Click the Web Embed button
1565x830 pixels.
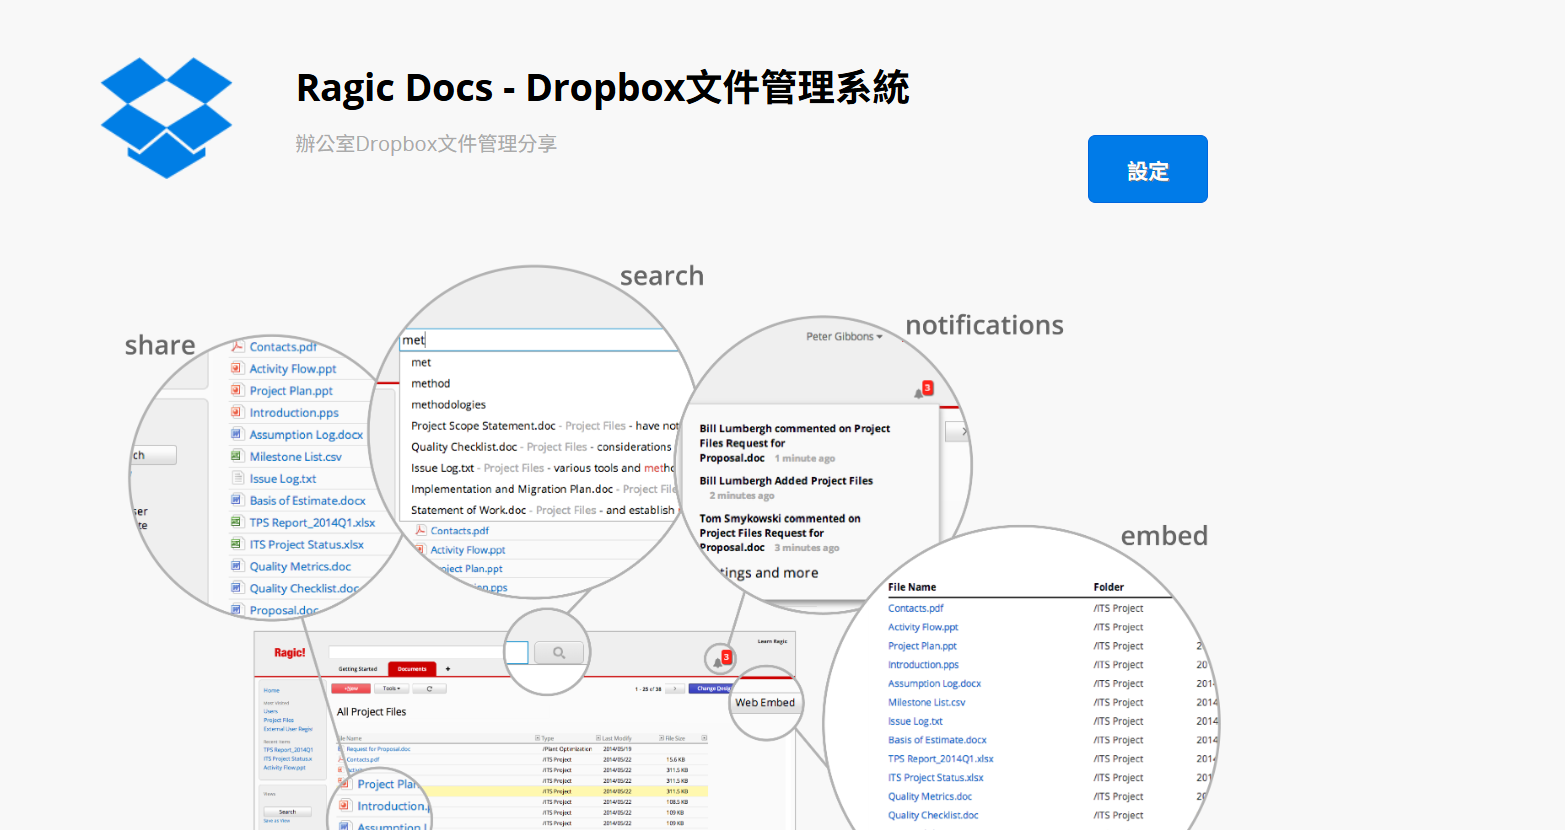coord(765,703)
